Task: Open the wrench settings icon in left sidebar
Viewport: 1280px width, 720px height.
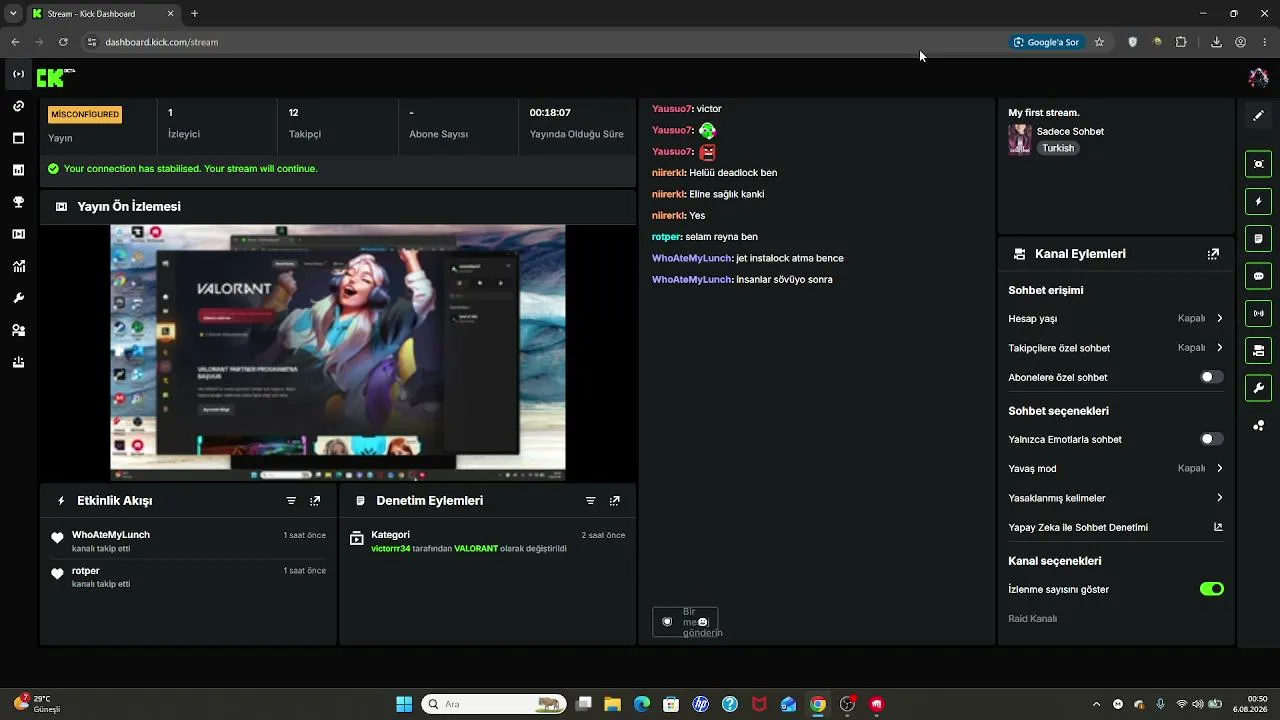Action: point(18,298)
